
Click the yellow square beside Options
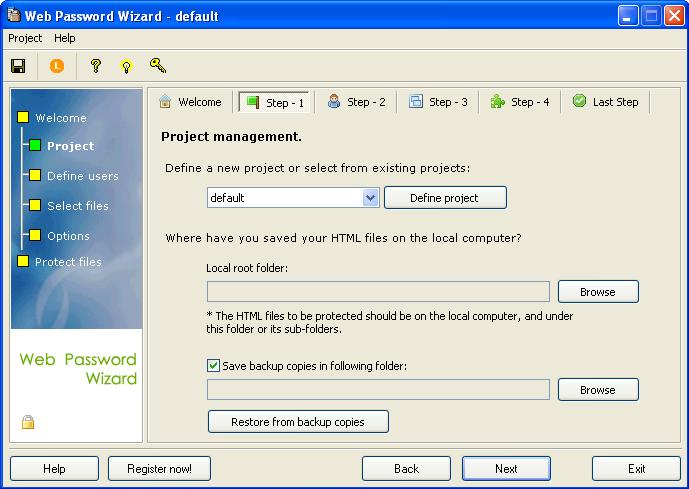coord(35,235)
